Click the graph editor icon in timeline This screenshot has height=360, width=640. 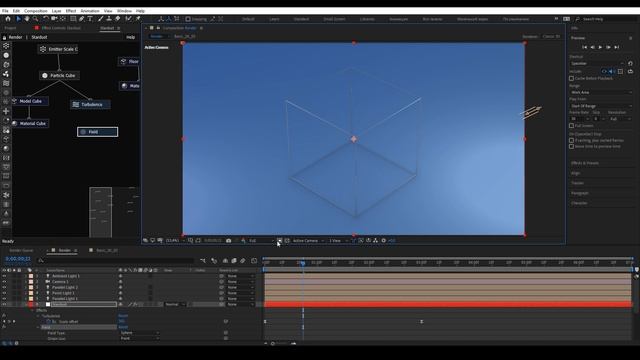click(x=254, y=260)
